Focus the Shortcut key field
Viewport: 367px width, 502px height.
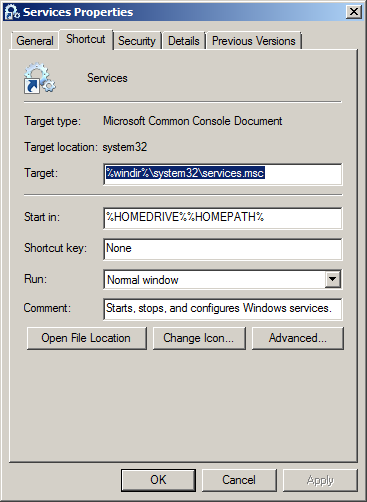223,249
